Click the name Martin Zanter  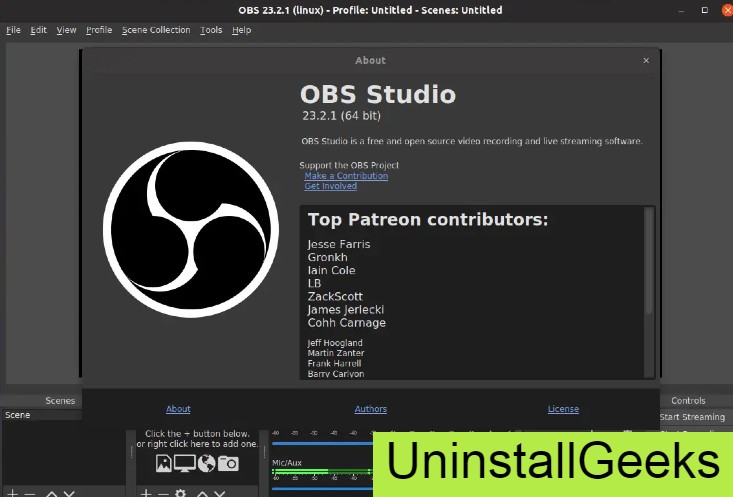(x=336, y=353)
